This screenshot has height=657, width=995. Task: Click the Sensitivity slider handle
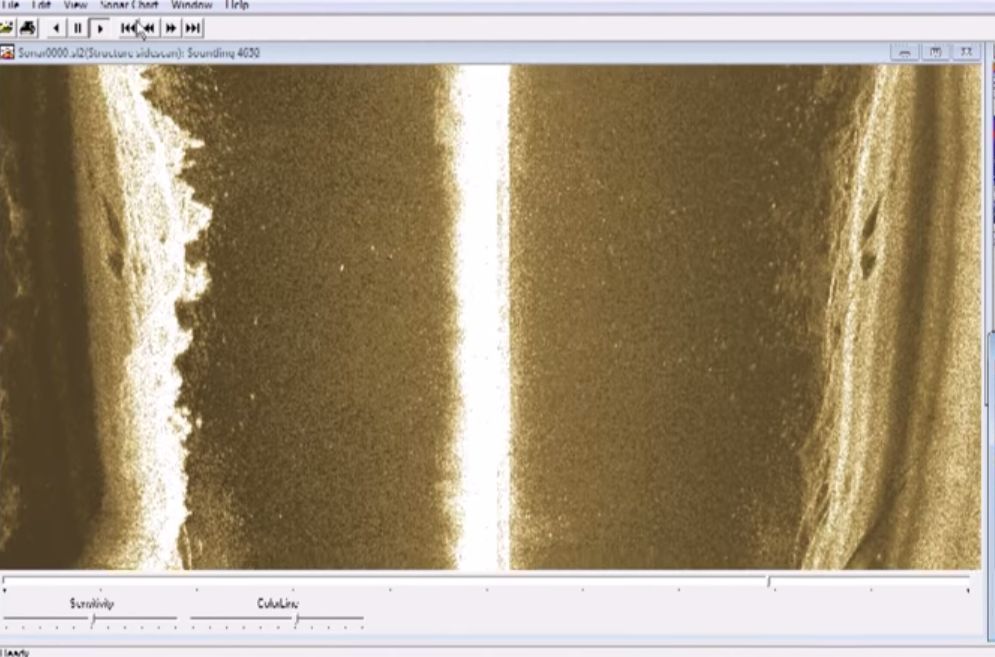click(x=92, y=622)
